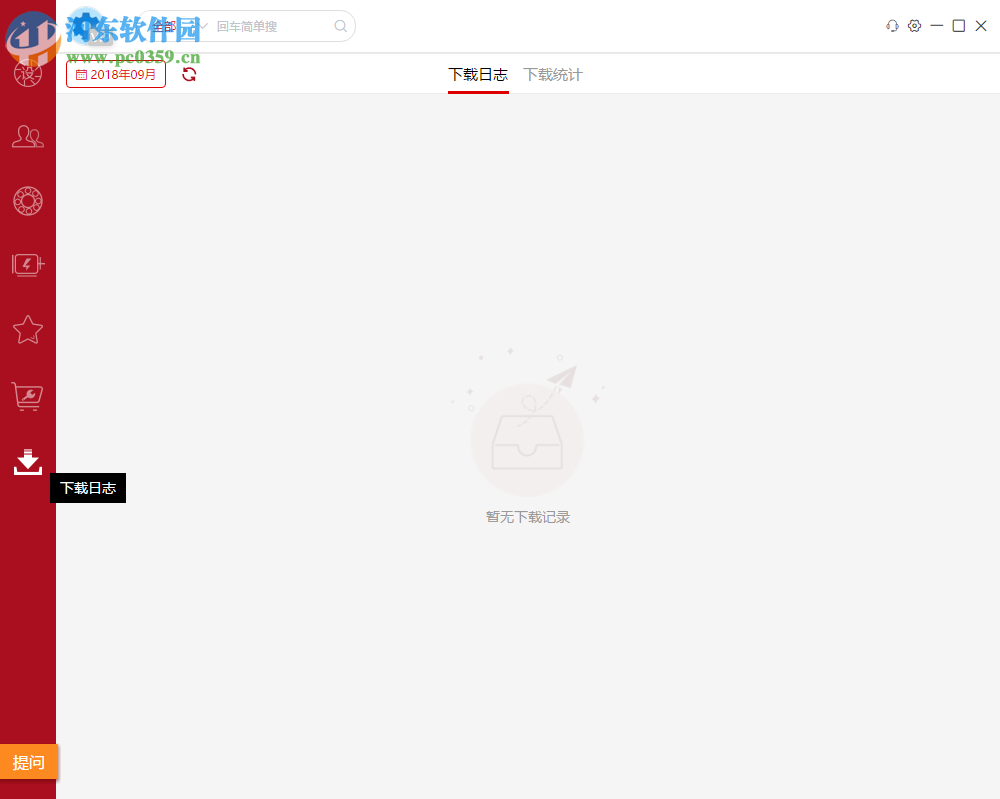The image size is (1000, 799).
Task: Click the 提问 button at bottom left
Action: (x=28, y=762)
